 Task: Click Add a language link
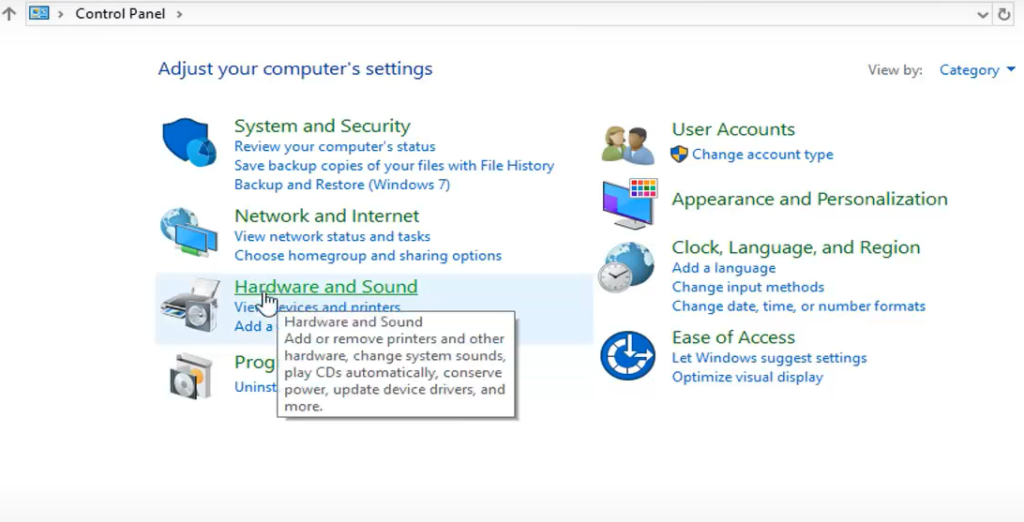[724, 268]
